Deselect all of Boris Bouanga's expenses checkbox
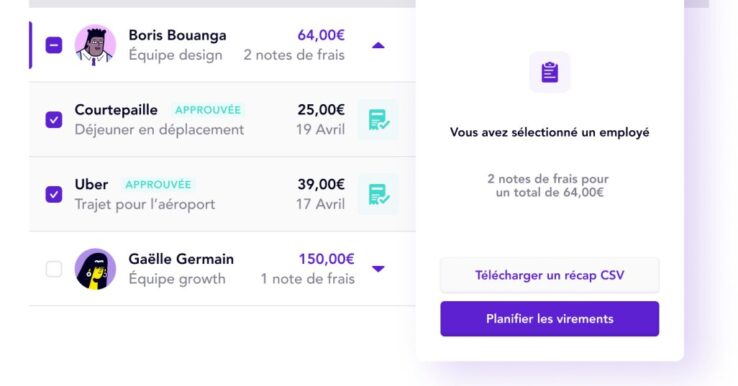738x386 pixels. click(54, 45)
